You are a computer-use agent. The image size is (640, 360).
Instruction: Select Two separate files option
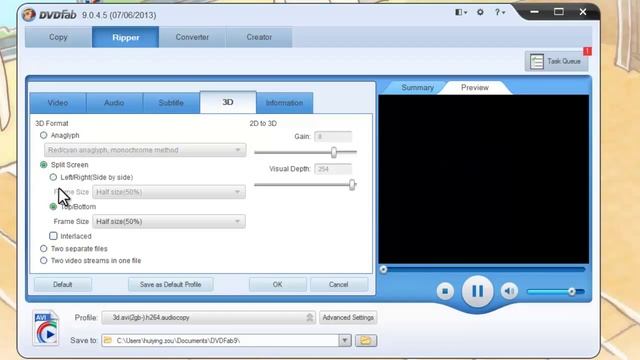44,249
